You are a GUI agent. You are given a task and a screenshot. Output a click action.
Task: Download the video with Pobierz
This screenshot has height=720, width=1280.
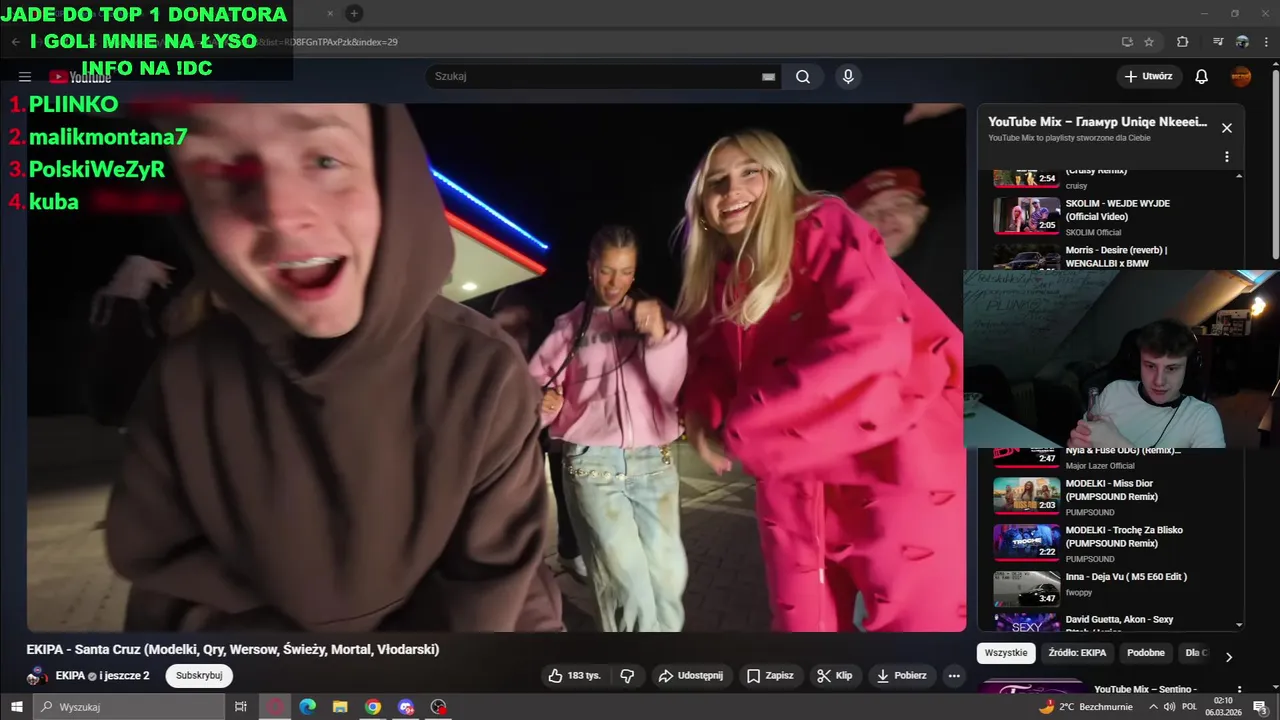902,676
